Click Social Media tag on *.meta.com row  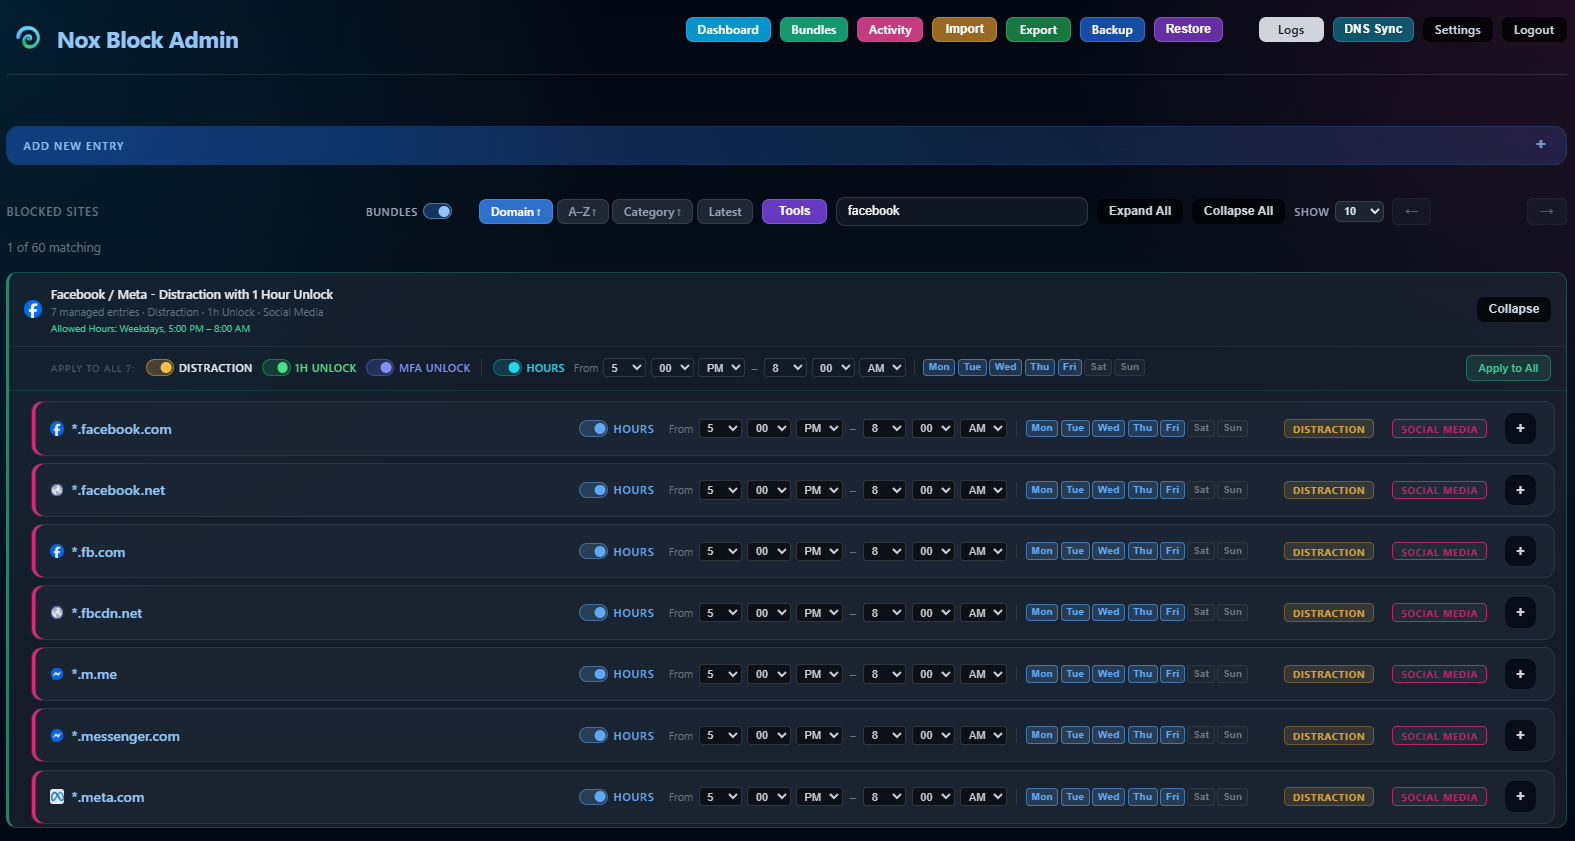pyautogui.click(x=1439, y=797)
